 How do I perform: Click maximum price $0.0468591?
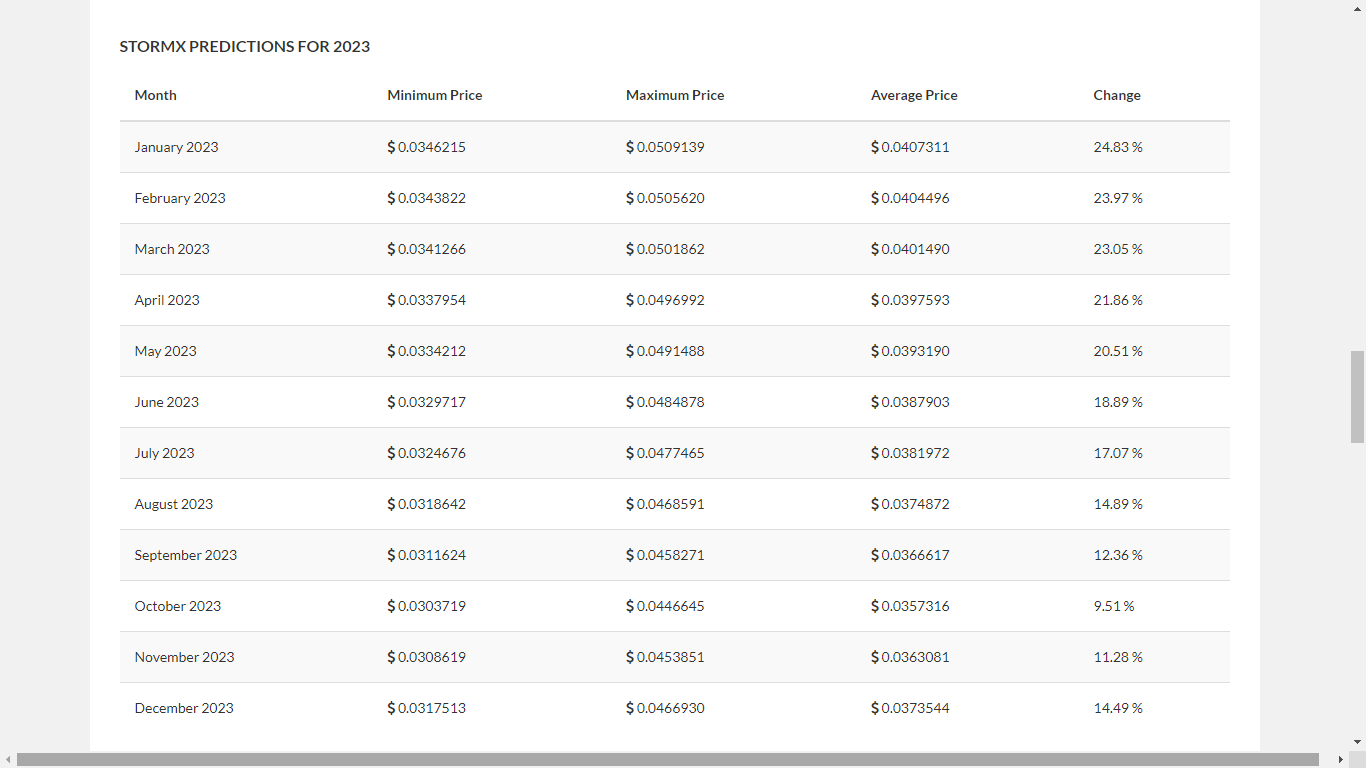click(666, 504)
